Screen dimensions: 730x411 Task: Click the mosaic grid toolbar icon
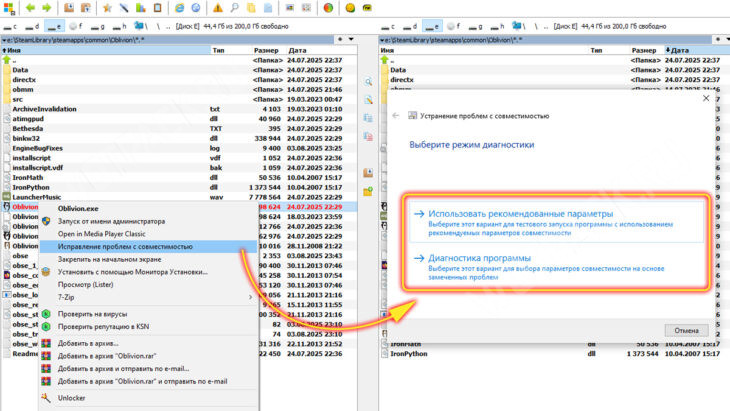pos(306,8)
